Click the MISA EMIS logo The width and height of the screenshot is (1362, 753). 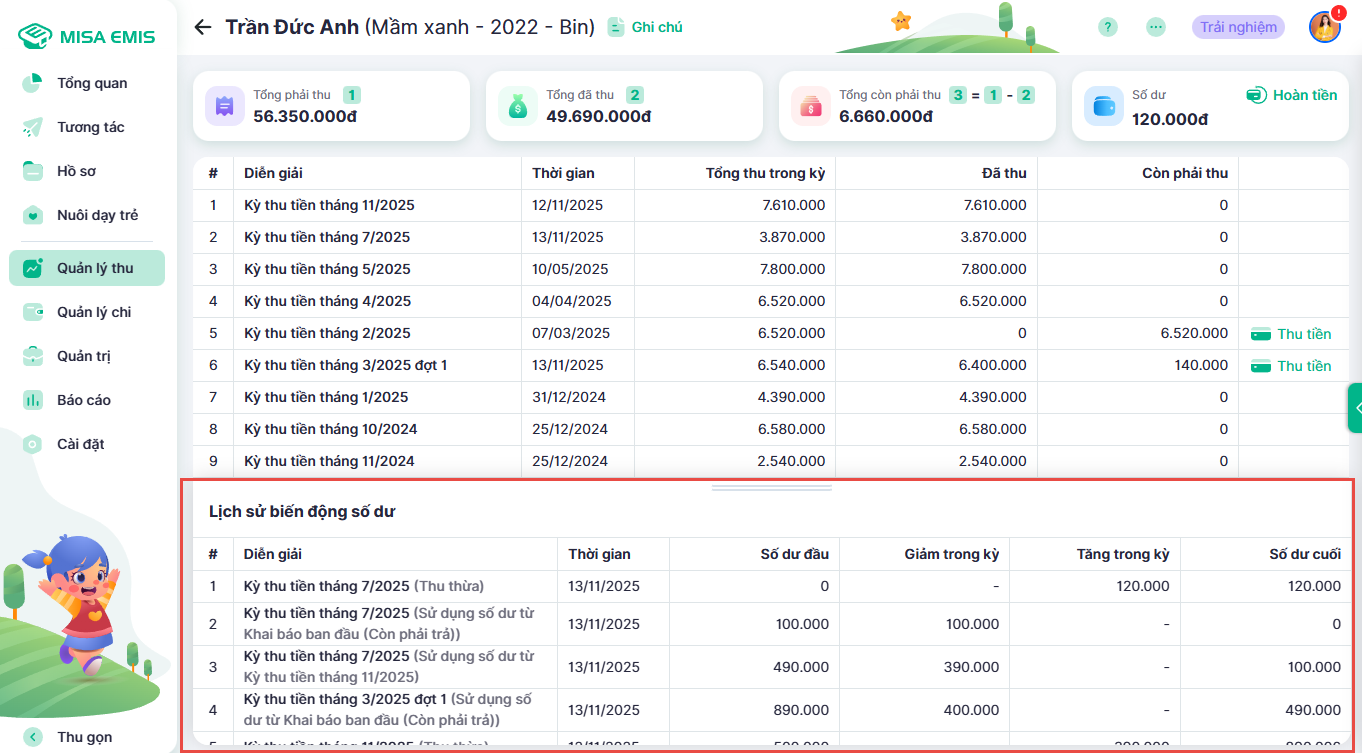[x=87, y=37]
